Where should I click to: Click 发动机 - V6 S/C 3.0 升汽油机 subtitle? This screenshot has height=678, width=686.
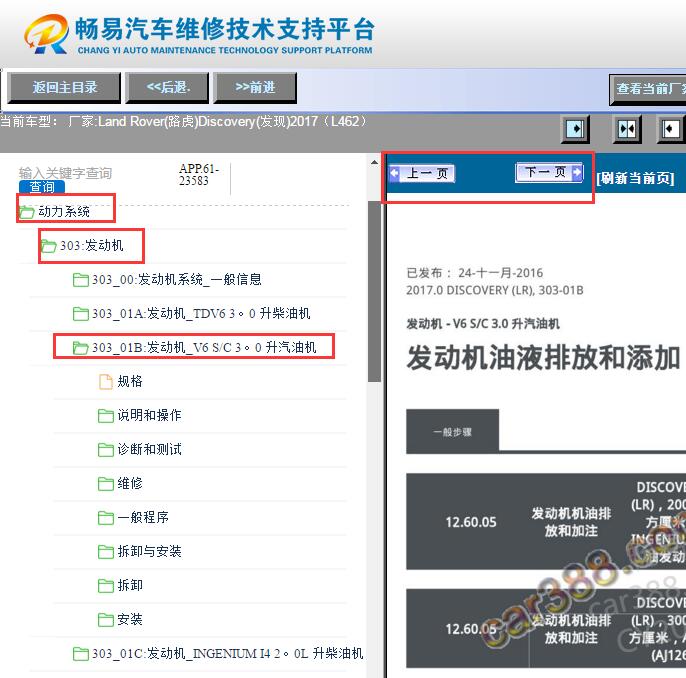pos(483,324)
